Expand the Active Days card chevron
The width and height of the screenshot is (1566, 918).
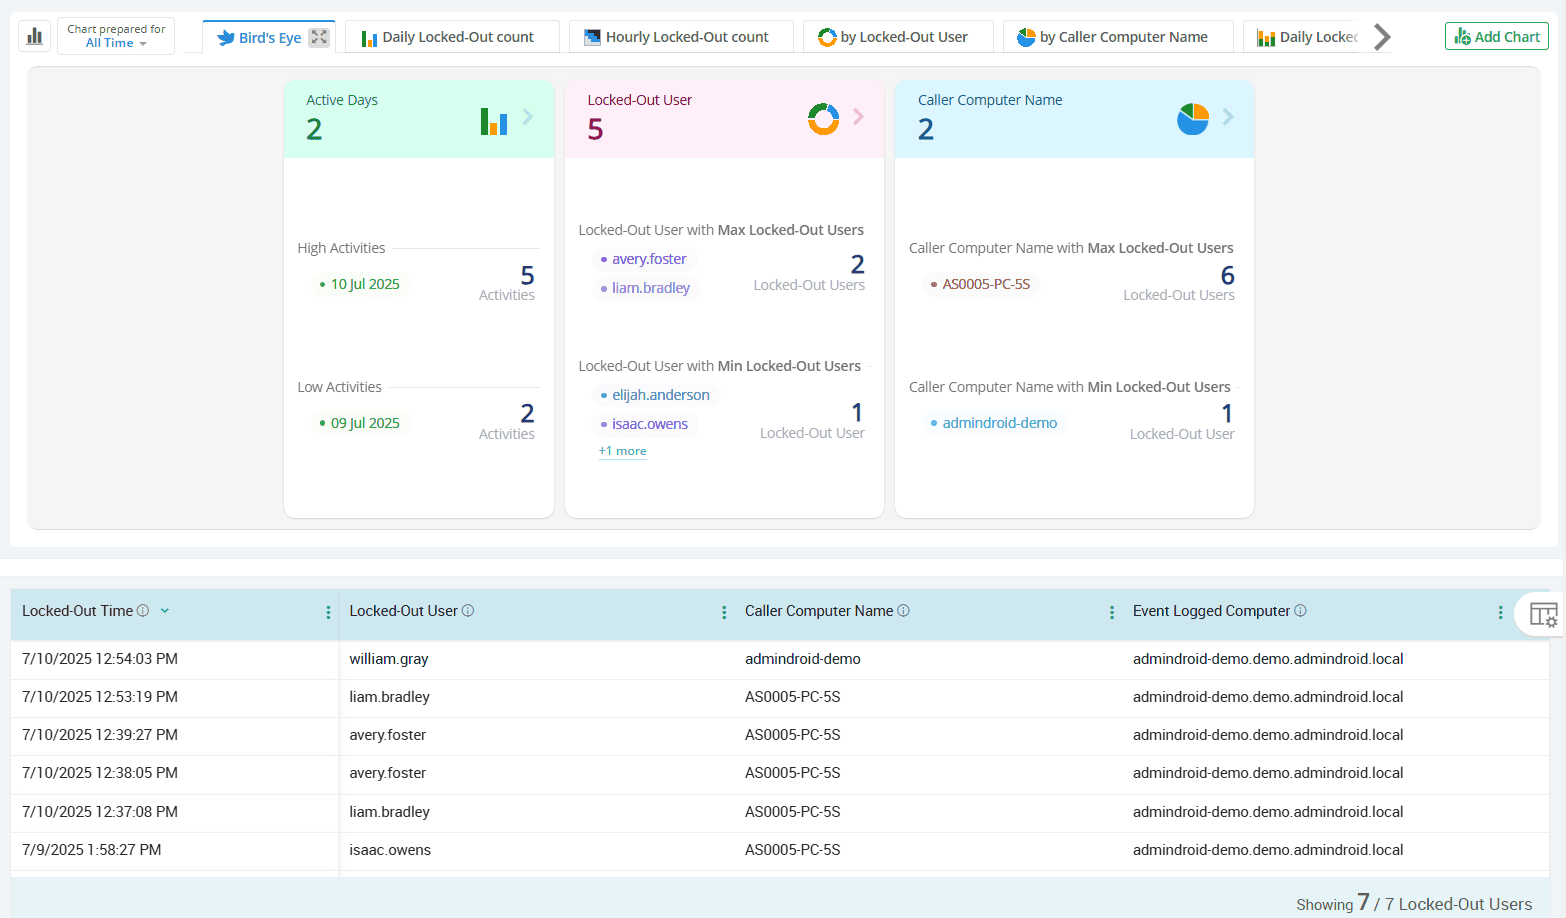(x=528, y=117)
